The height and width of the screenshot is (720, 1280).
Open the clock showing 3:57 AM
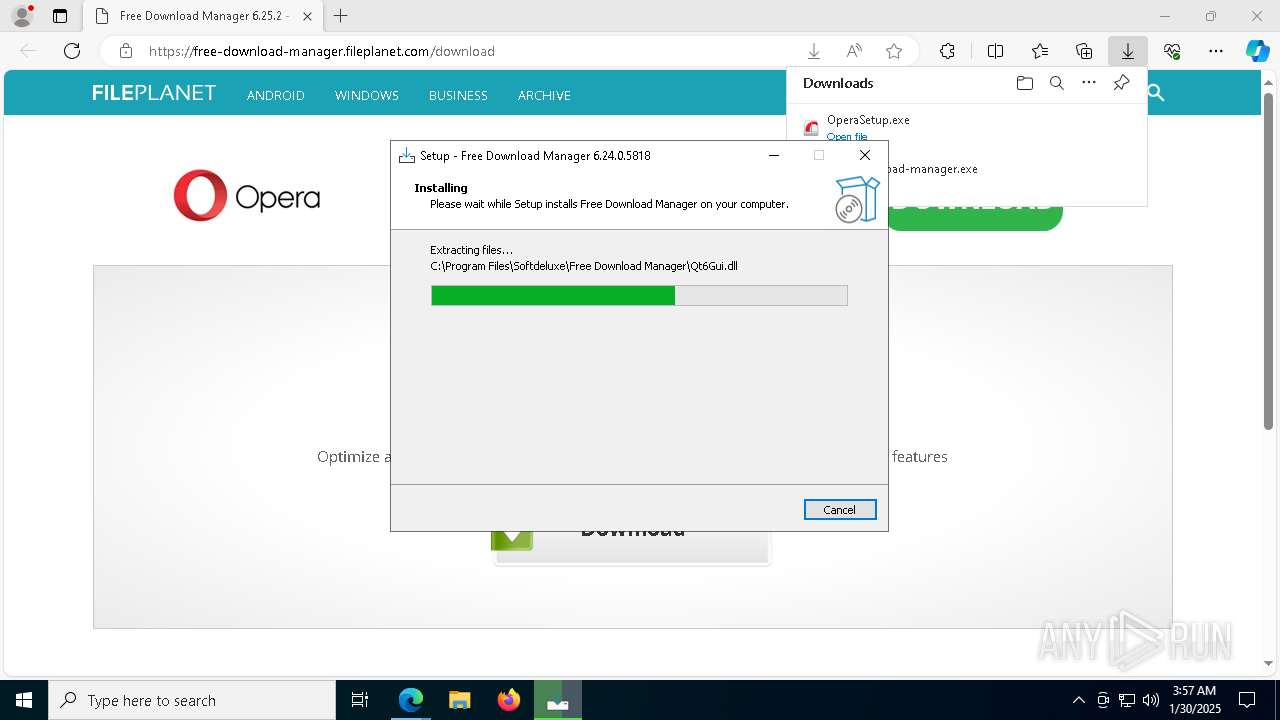click(x=1194, y=700)
